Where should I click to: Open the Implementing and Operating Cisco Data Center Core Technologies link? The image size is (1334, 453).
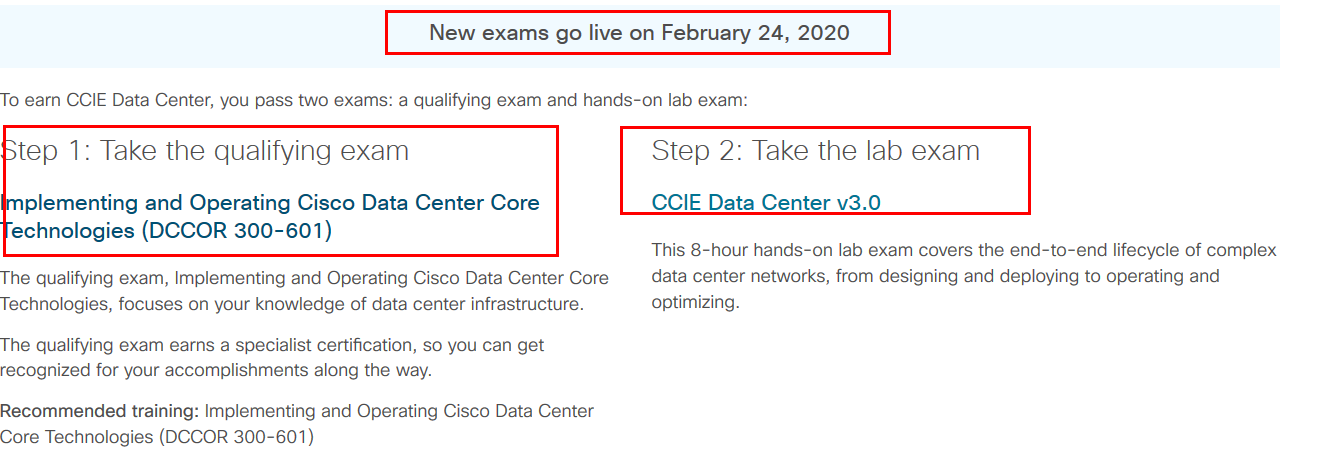(x=270, y=216)
